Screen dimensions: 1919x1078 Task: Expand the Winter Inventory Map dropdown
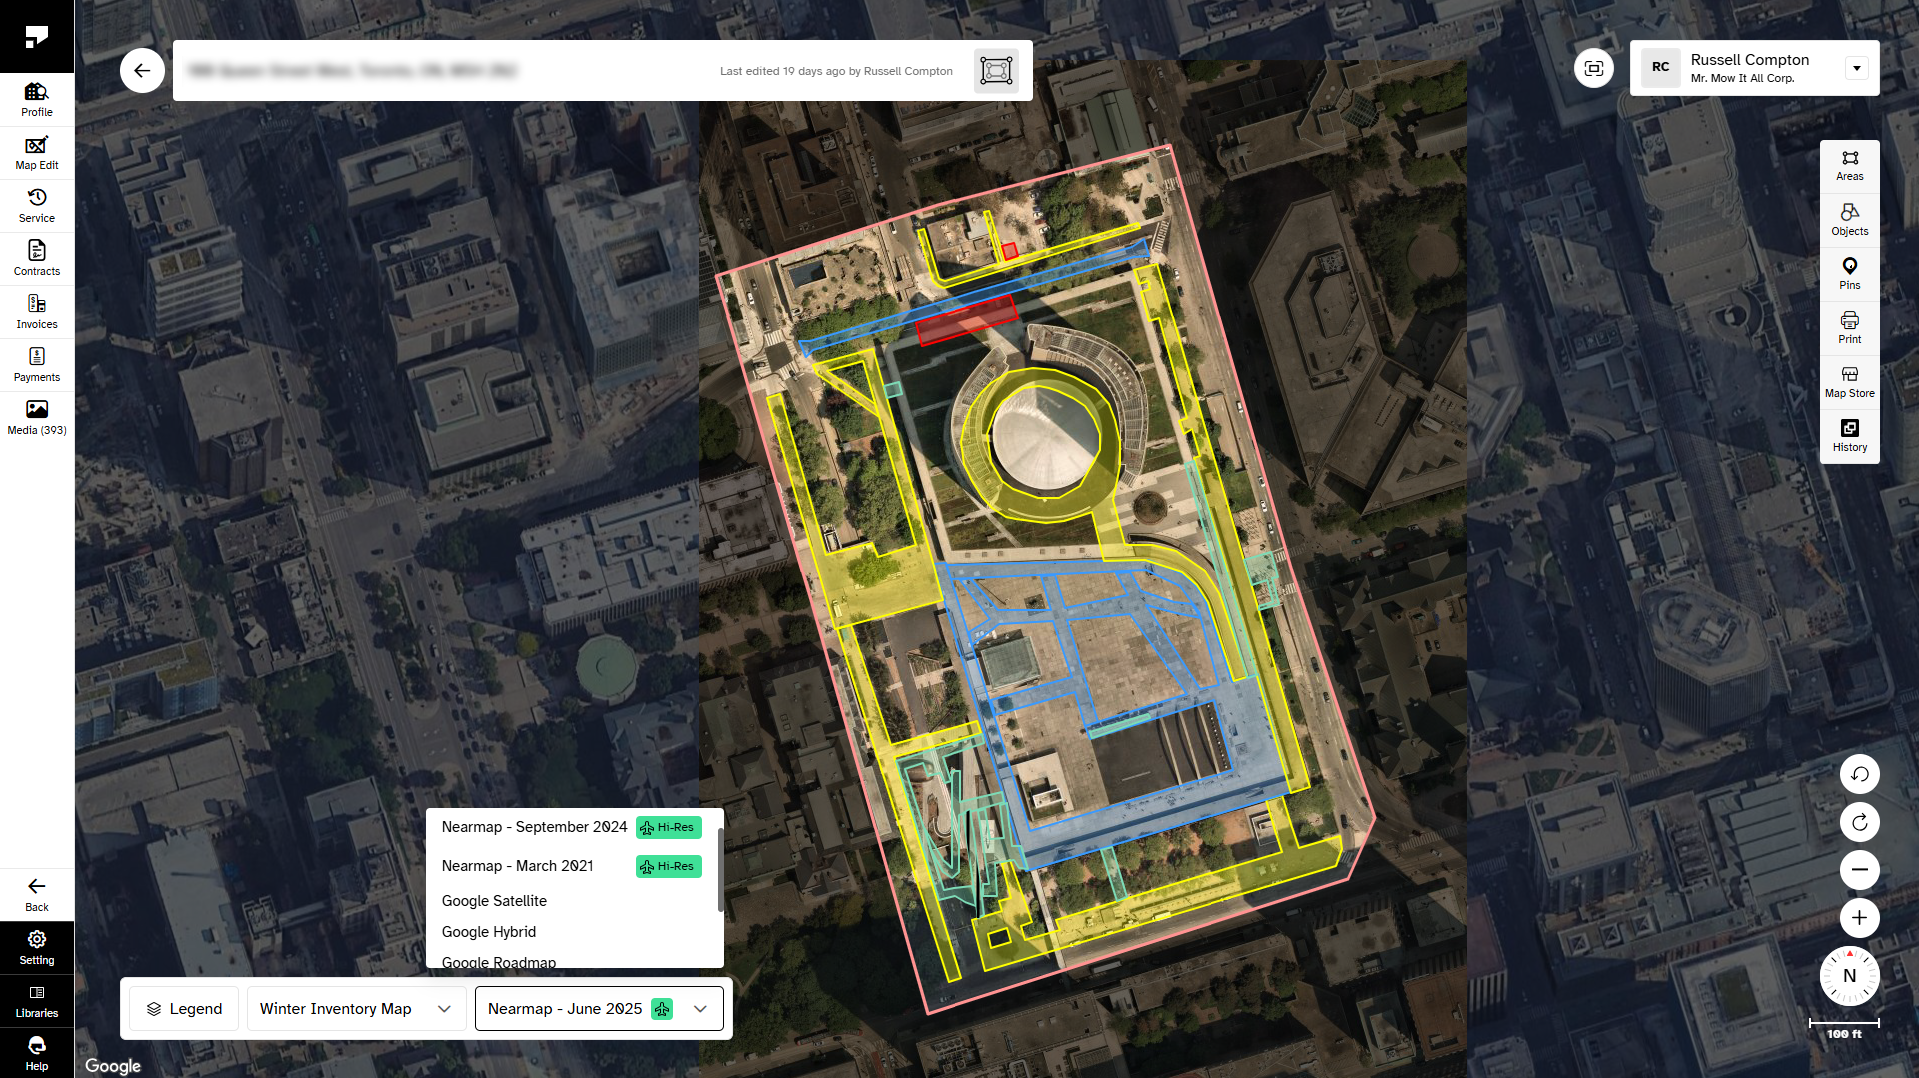pos(356,1008)
